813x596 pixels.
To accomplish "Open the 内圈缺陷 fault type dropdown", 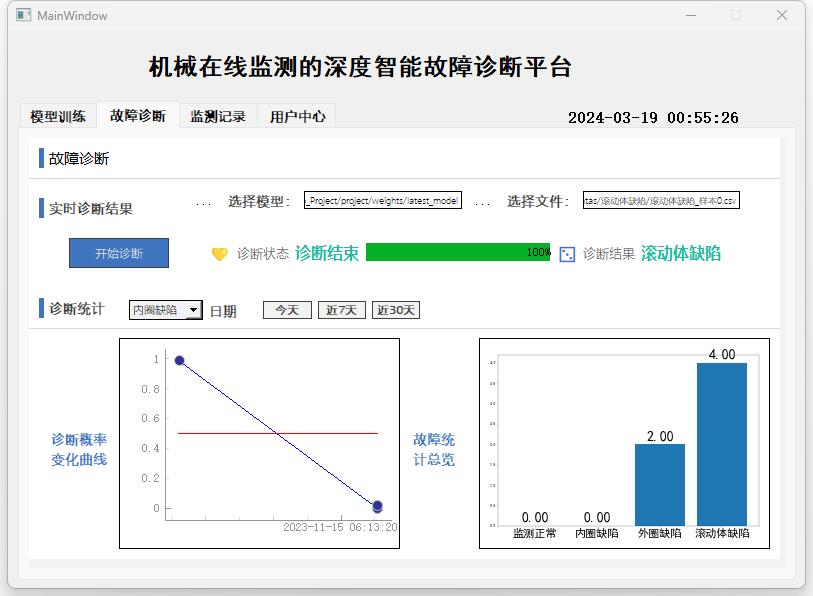I will tap(156, 311).
